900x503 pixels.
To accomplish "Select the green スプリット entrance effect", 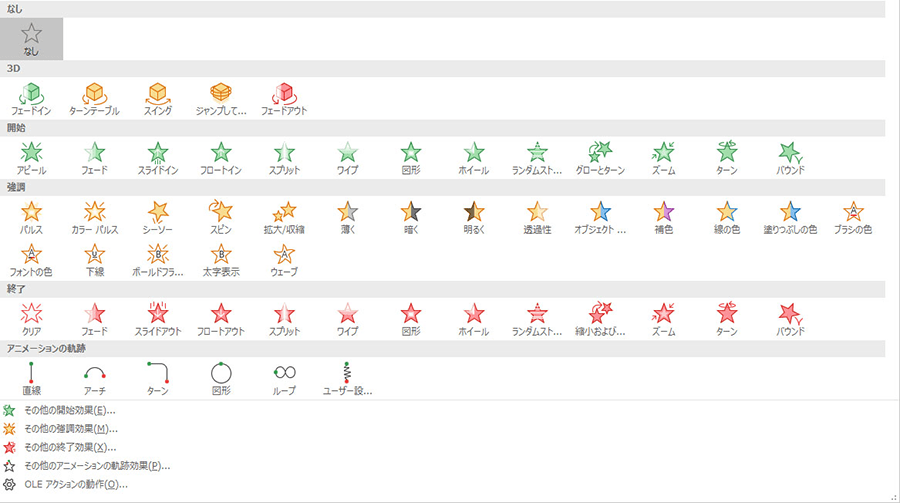I will [284, 158].
